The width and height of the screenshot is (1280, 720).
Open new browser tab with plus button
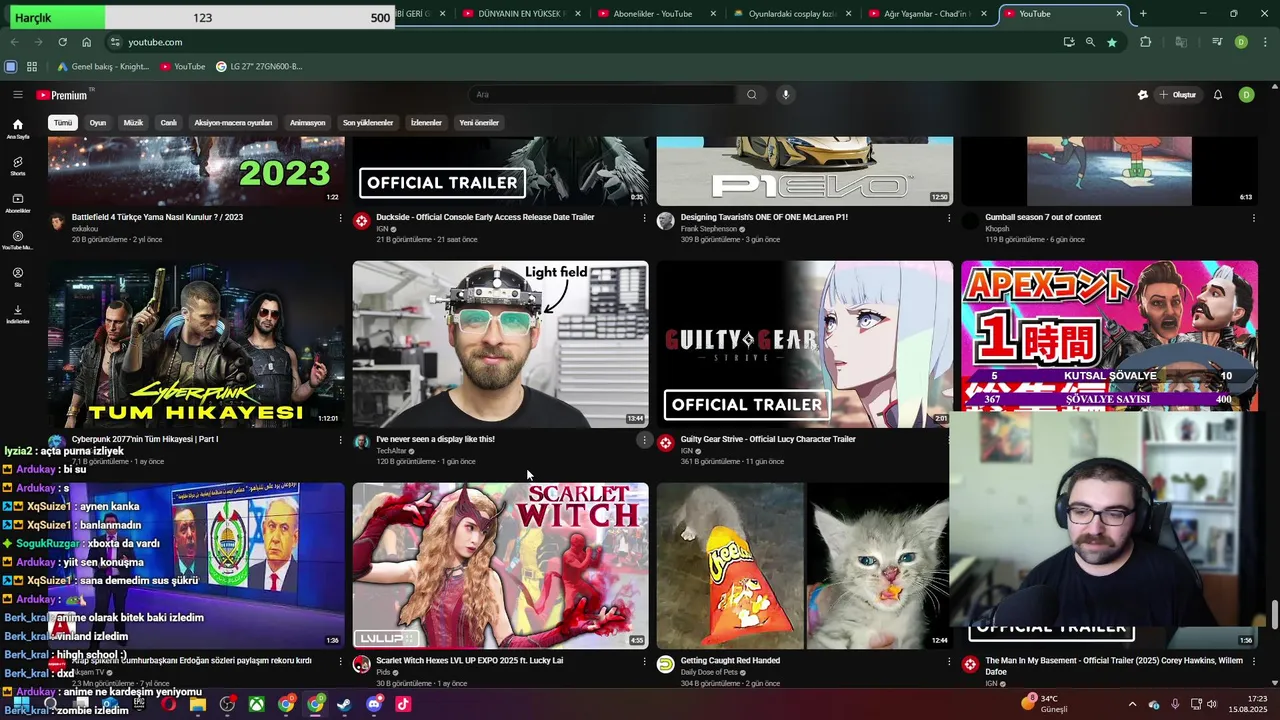click(x=1143, y=14)
